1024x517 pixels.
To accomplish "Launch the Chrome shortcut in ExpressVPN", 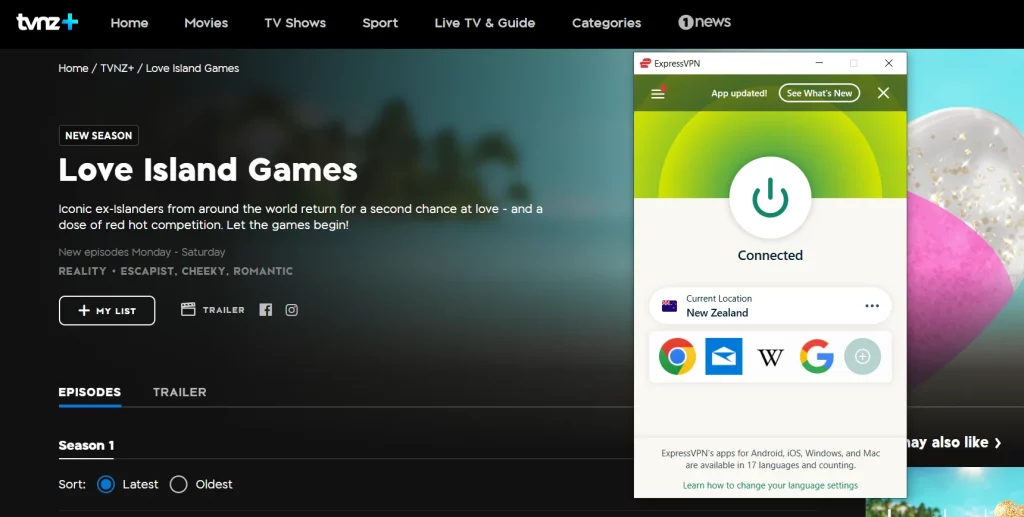I will point(677,356).
